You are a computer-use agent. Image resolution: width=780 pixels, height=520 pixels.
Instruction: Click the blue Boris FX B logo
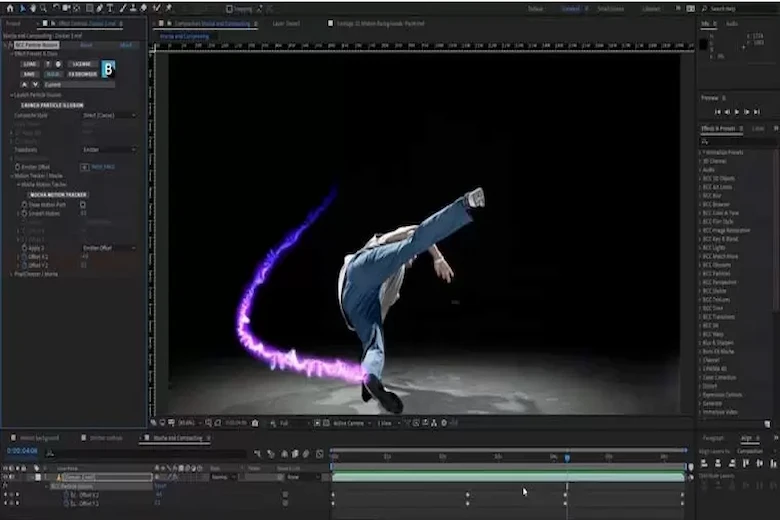pyautogui.click(x=108, y=69)
